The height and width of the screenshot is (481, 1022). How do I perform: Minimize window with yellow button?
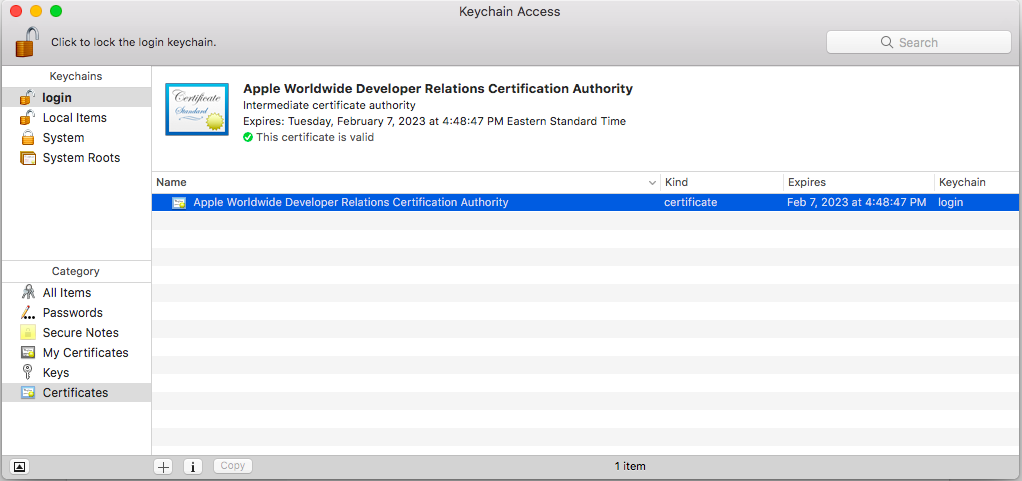36,11
